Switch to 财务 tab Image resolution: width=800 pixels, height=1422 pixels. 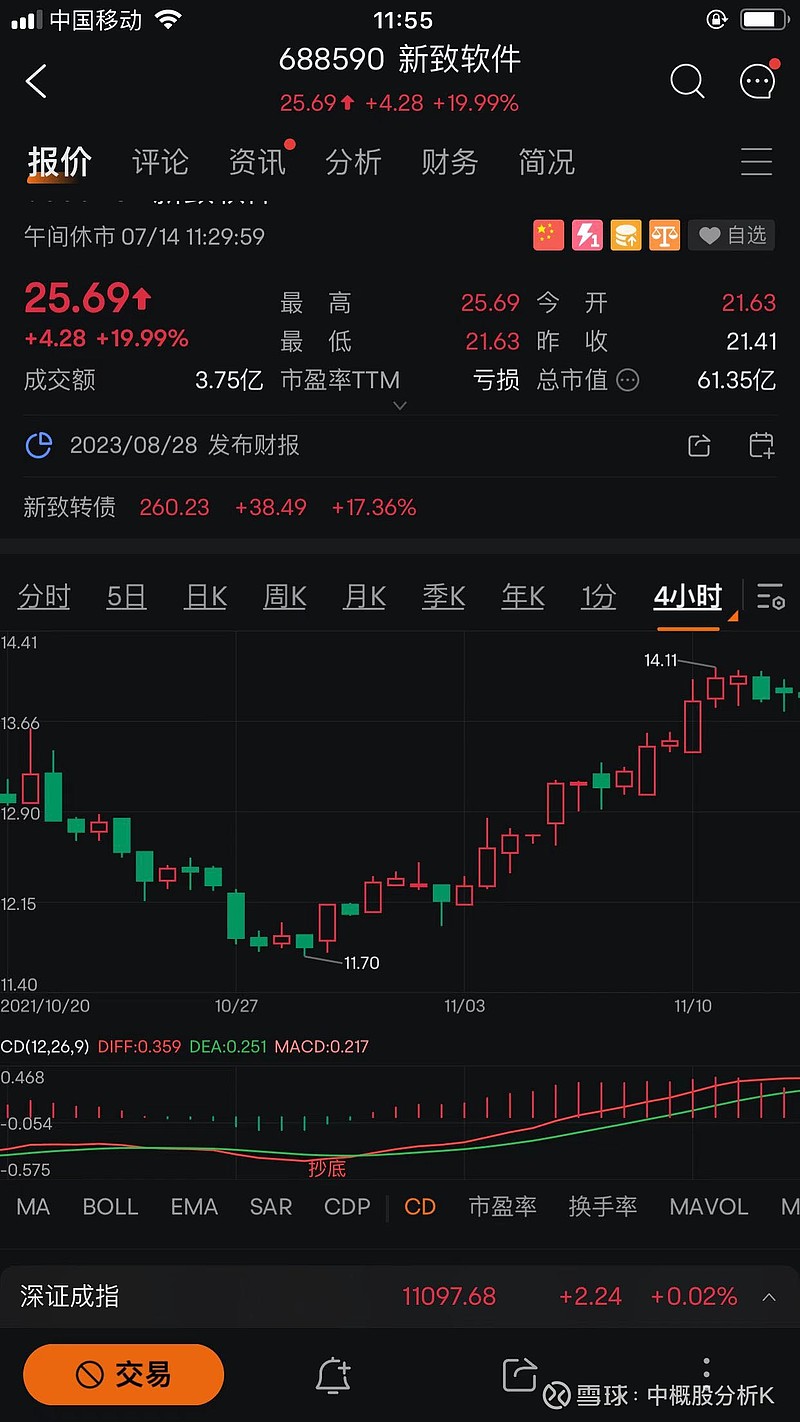(x=450, y=162)
